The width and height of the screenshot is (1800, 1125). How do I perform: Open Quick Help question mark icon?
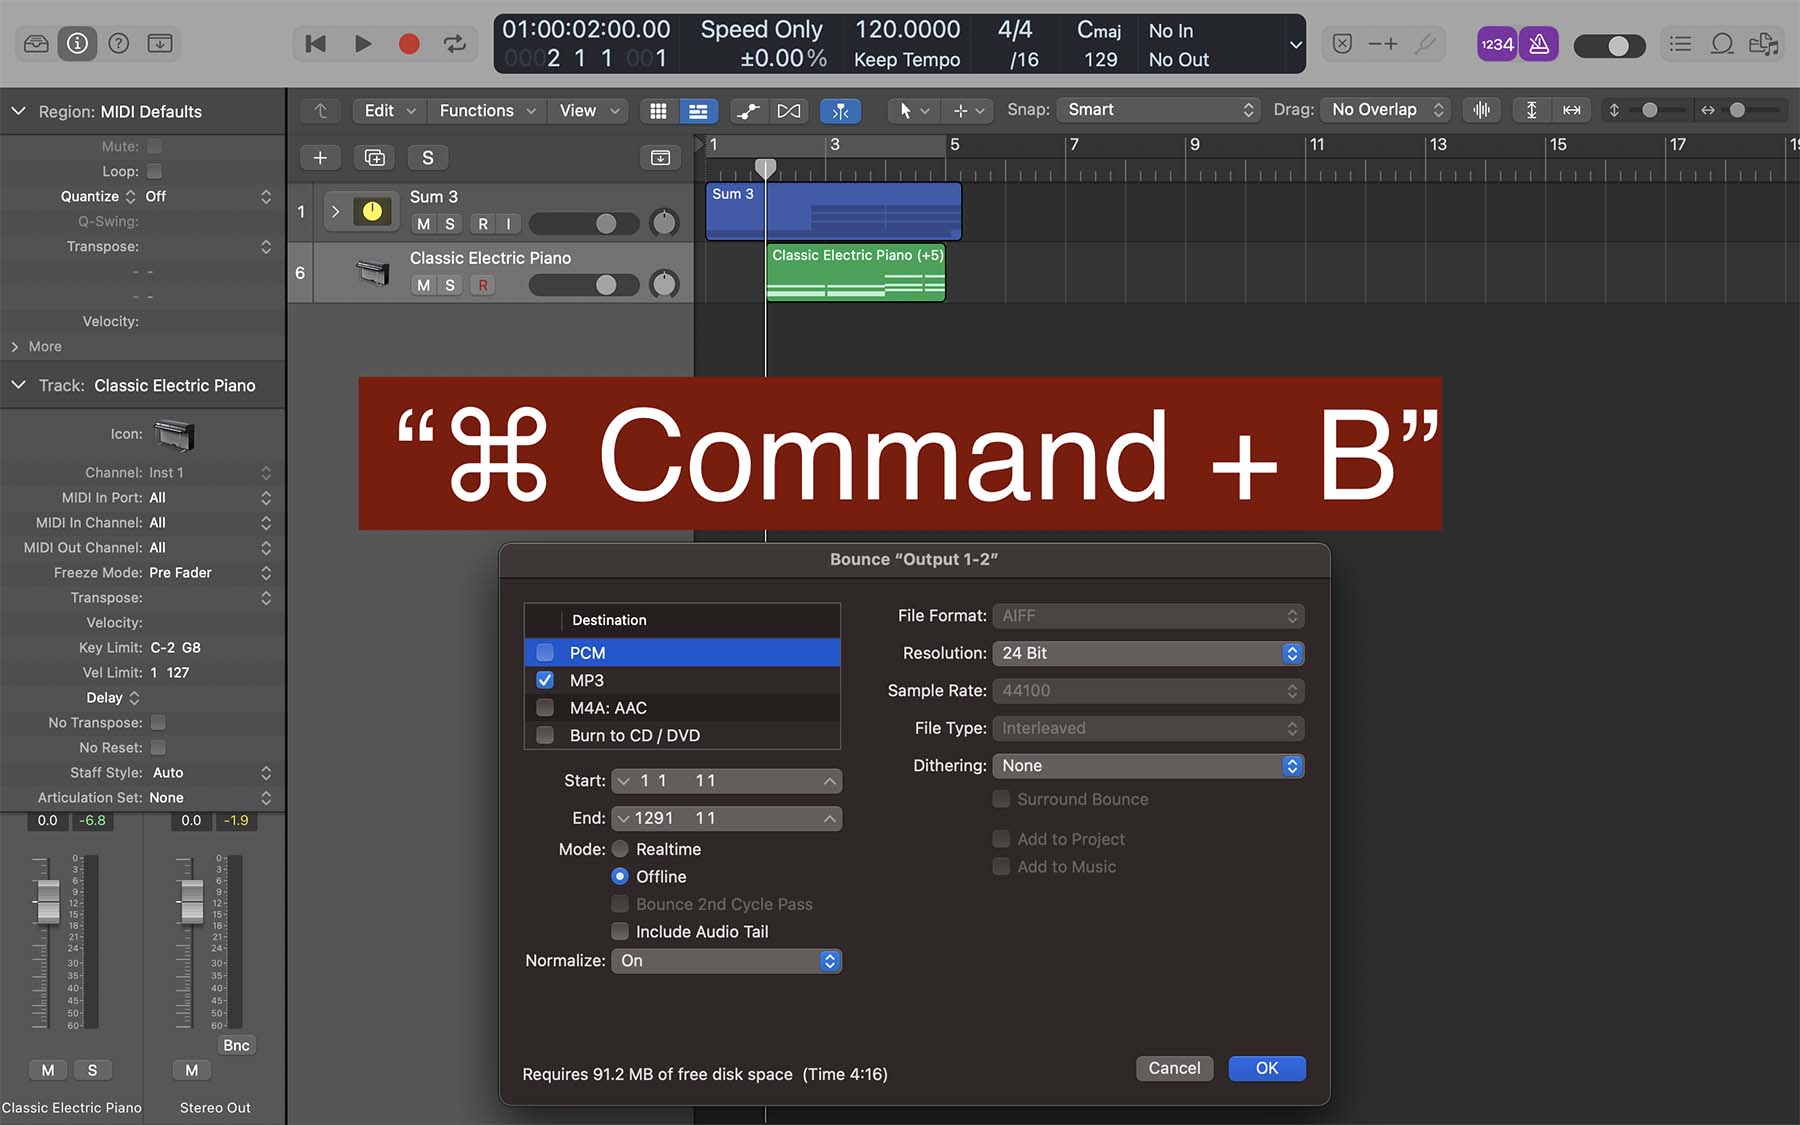coord(118,44)
